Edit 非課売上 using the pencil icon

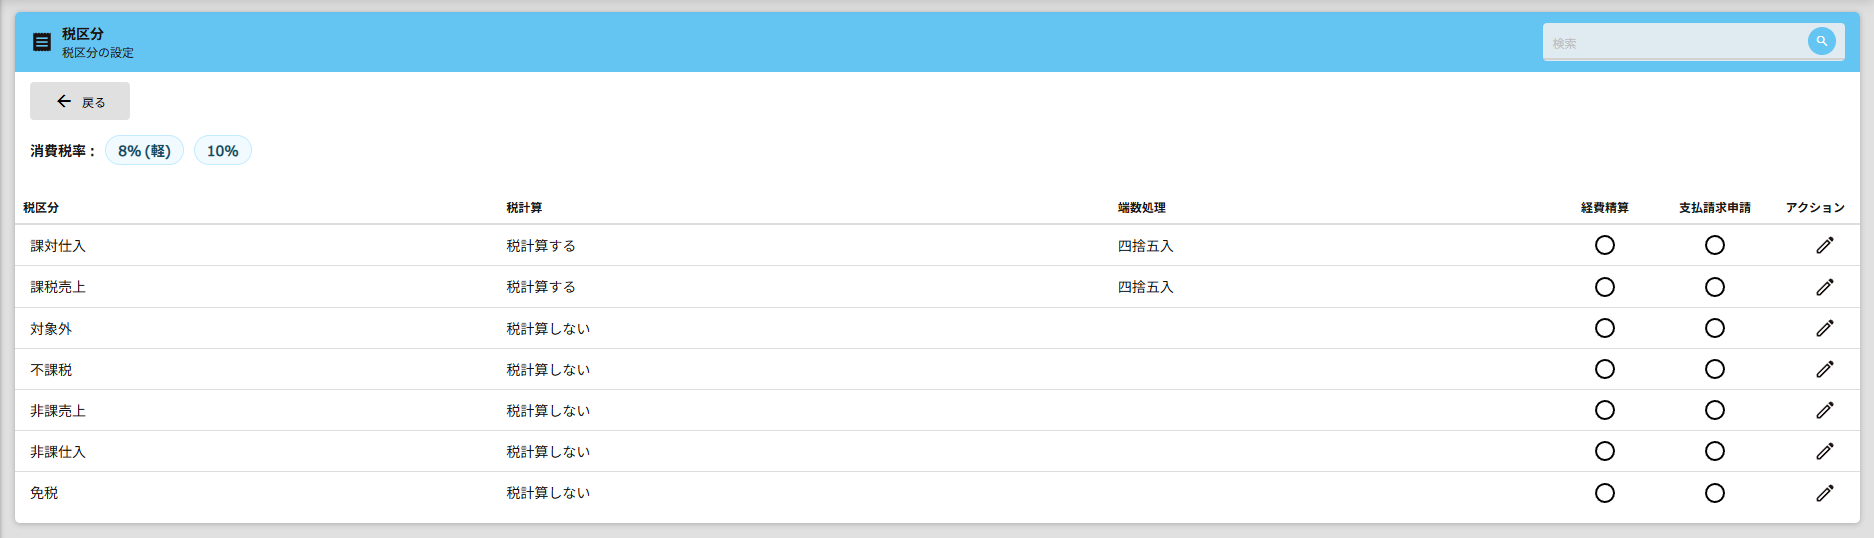pos(1825,410)
